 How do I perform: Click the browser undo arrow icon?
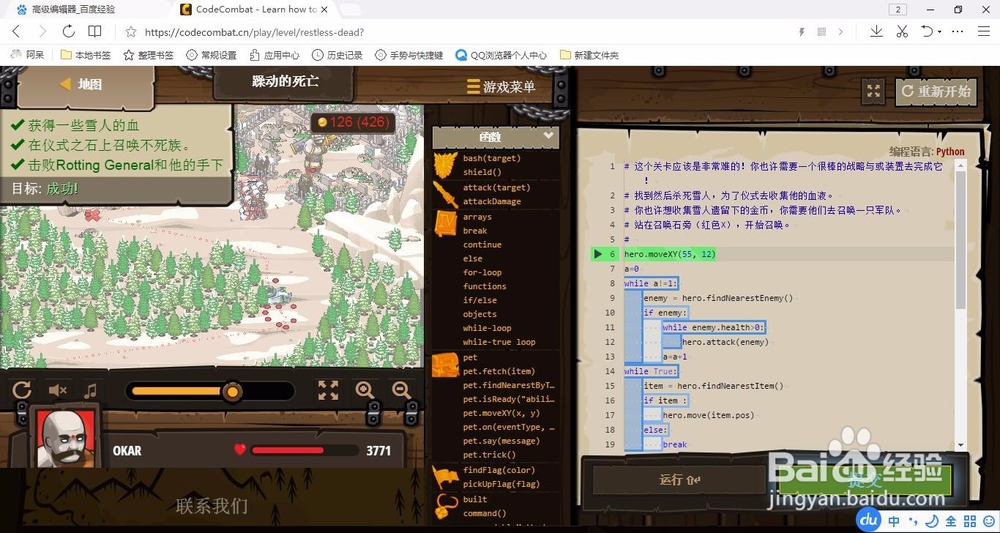point(927,31)
